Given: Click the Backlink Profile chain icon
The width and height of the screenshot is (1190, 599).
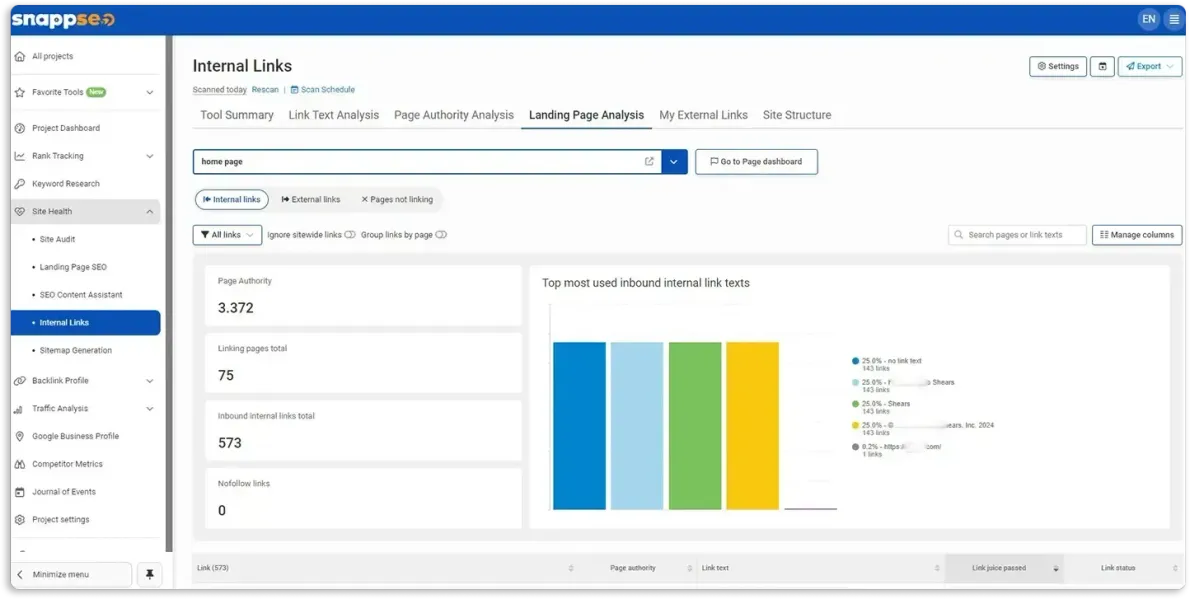Looking at the screenshot, I should [x=20, y=381].
